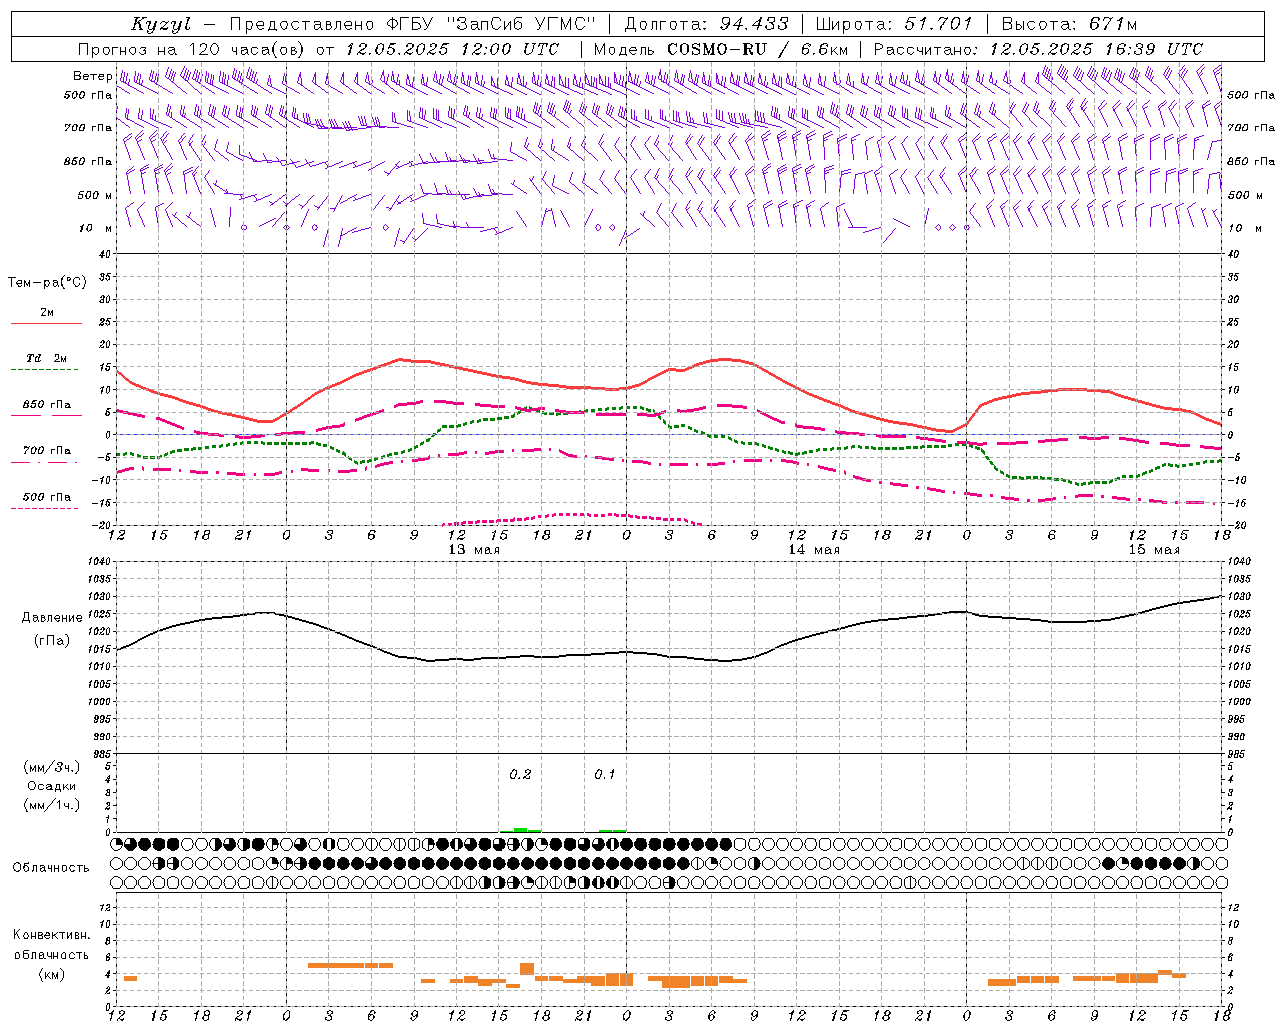Image resolution: width=1280 pixels, height=1024 pixels.
Task: Click the "Долгота: 94.433" header field
Action: click(x=708, y=24)
